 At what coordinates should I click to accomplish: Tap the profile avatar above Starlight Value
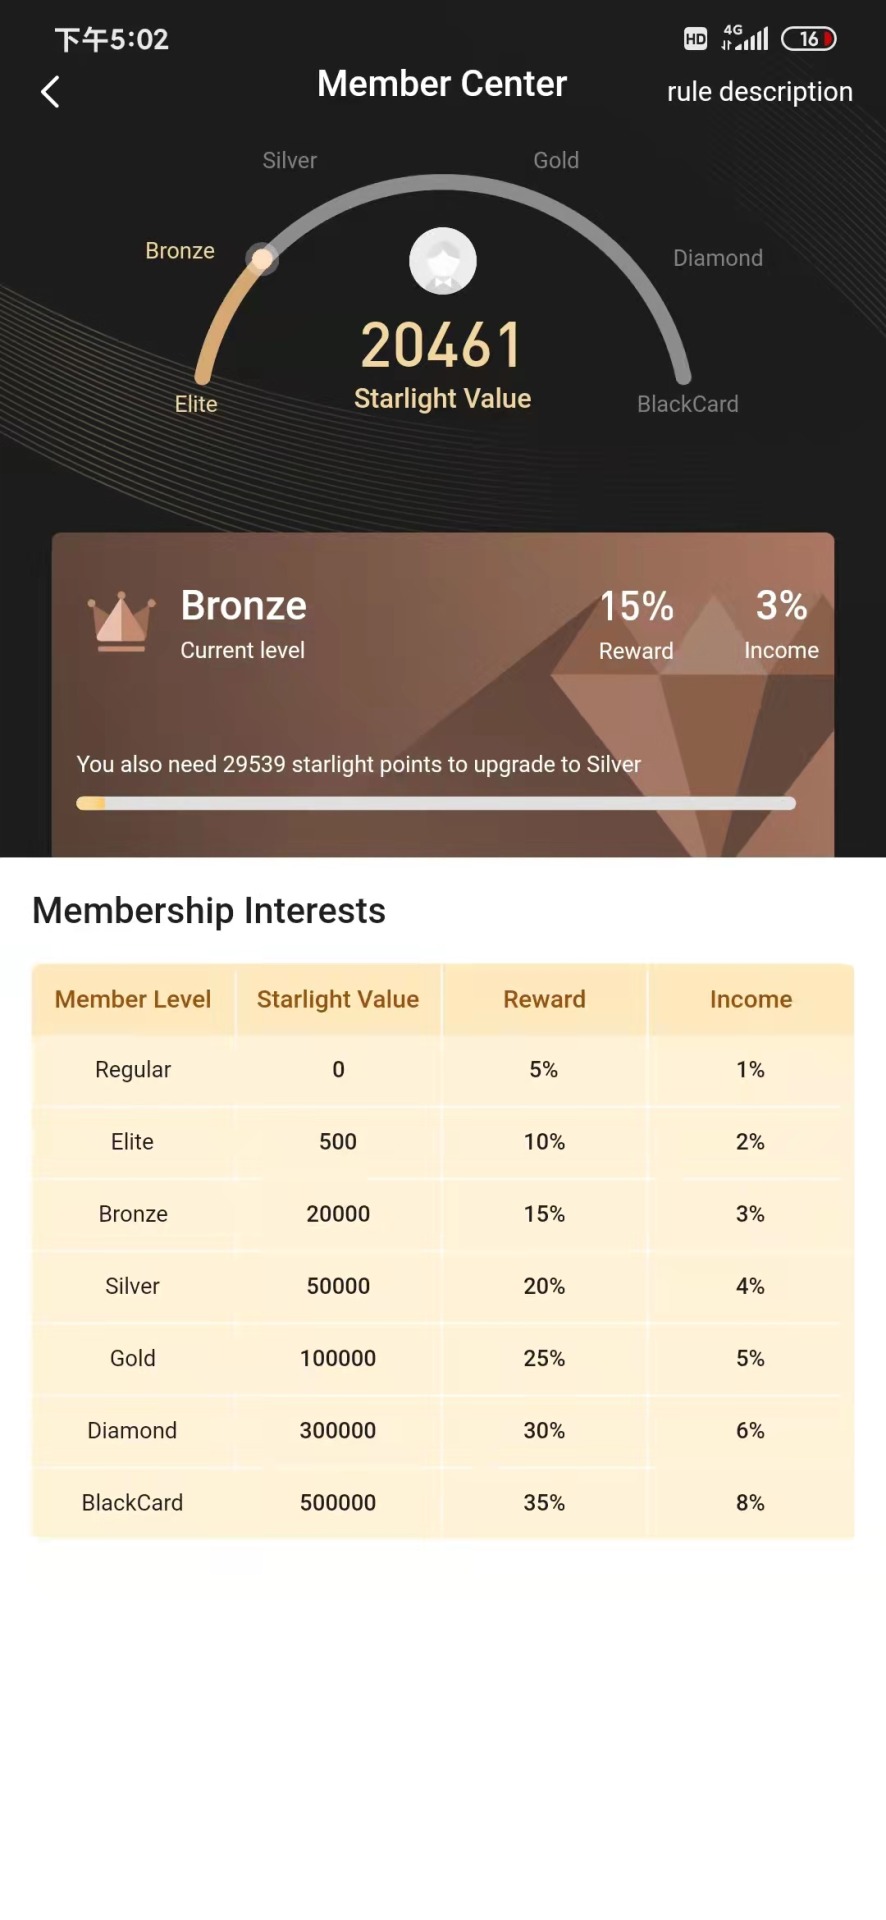[x=443, y=261]
